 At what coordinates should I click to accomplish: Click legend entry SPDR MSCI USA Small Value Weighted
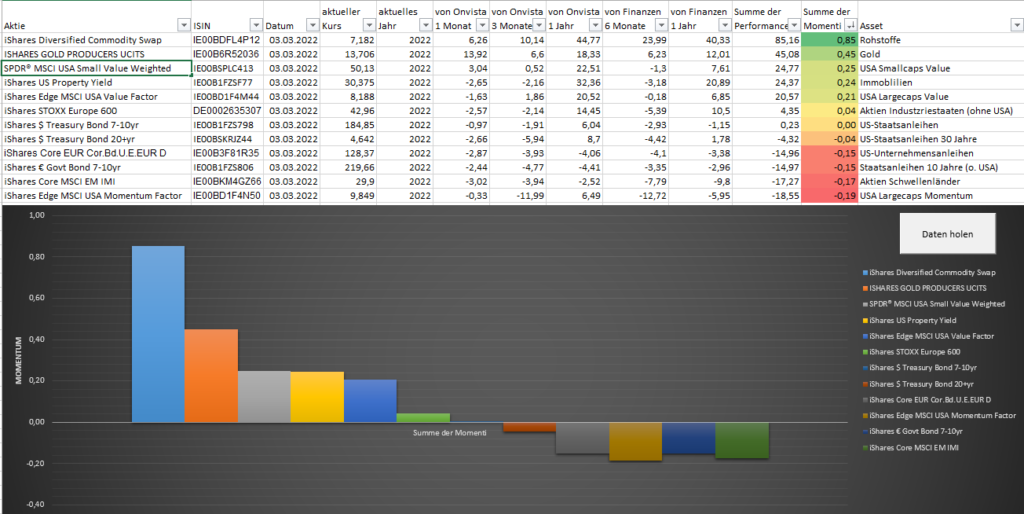(x=933, y=304)
